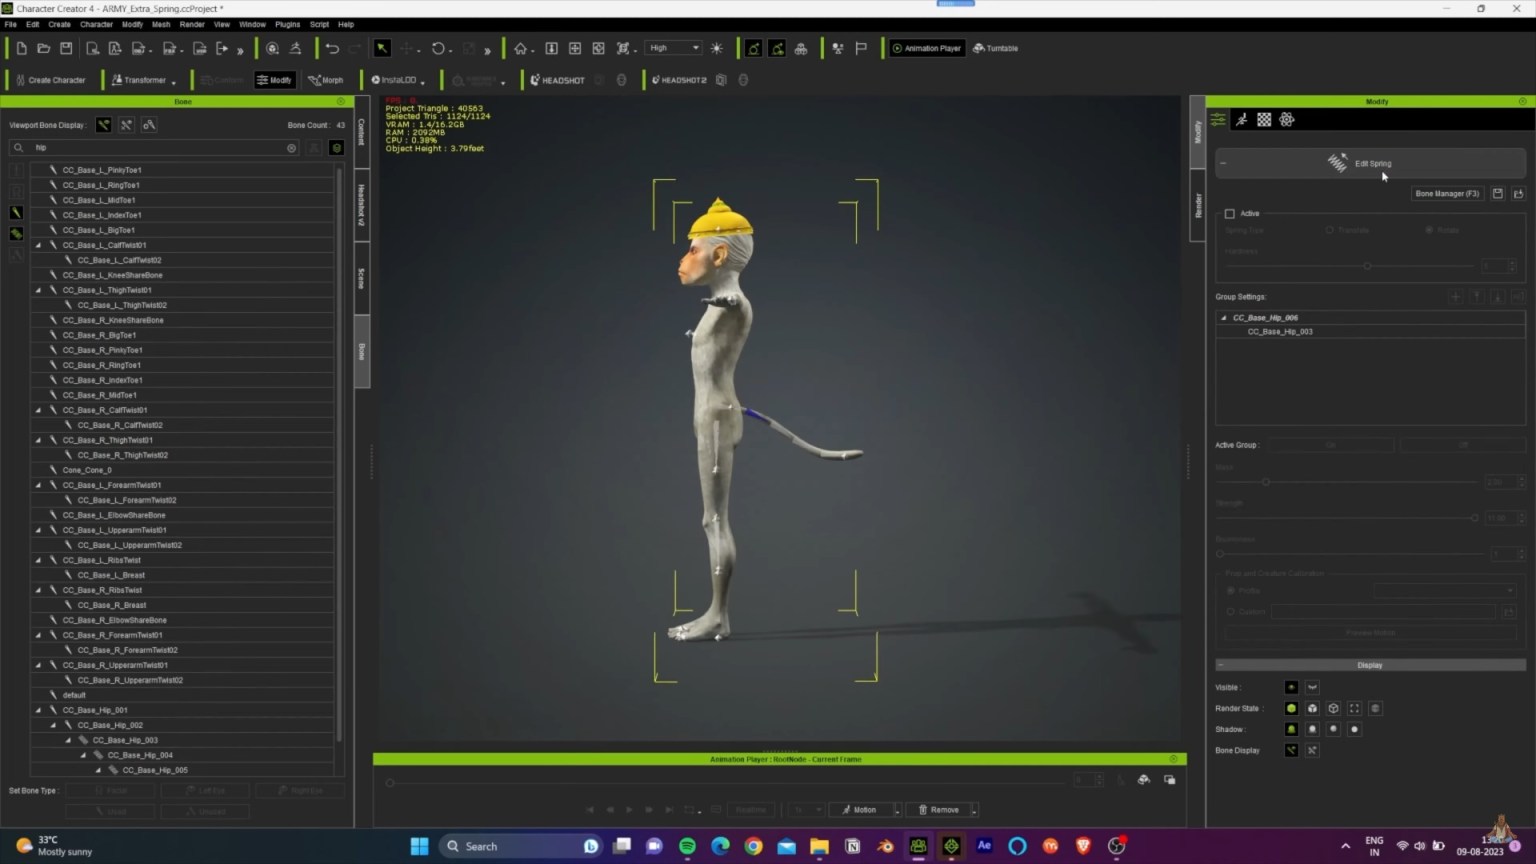Click the Bone Manager (F3) button
Image resolution: width=1536 pixels, height=864 pixels.
(1447, 194)
